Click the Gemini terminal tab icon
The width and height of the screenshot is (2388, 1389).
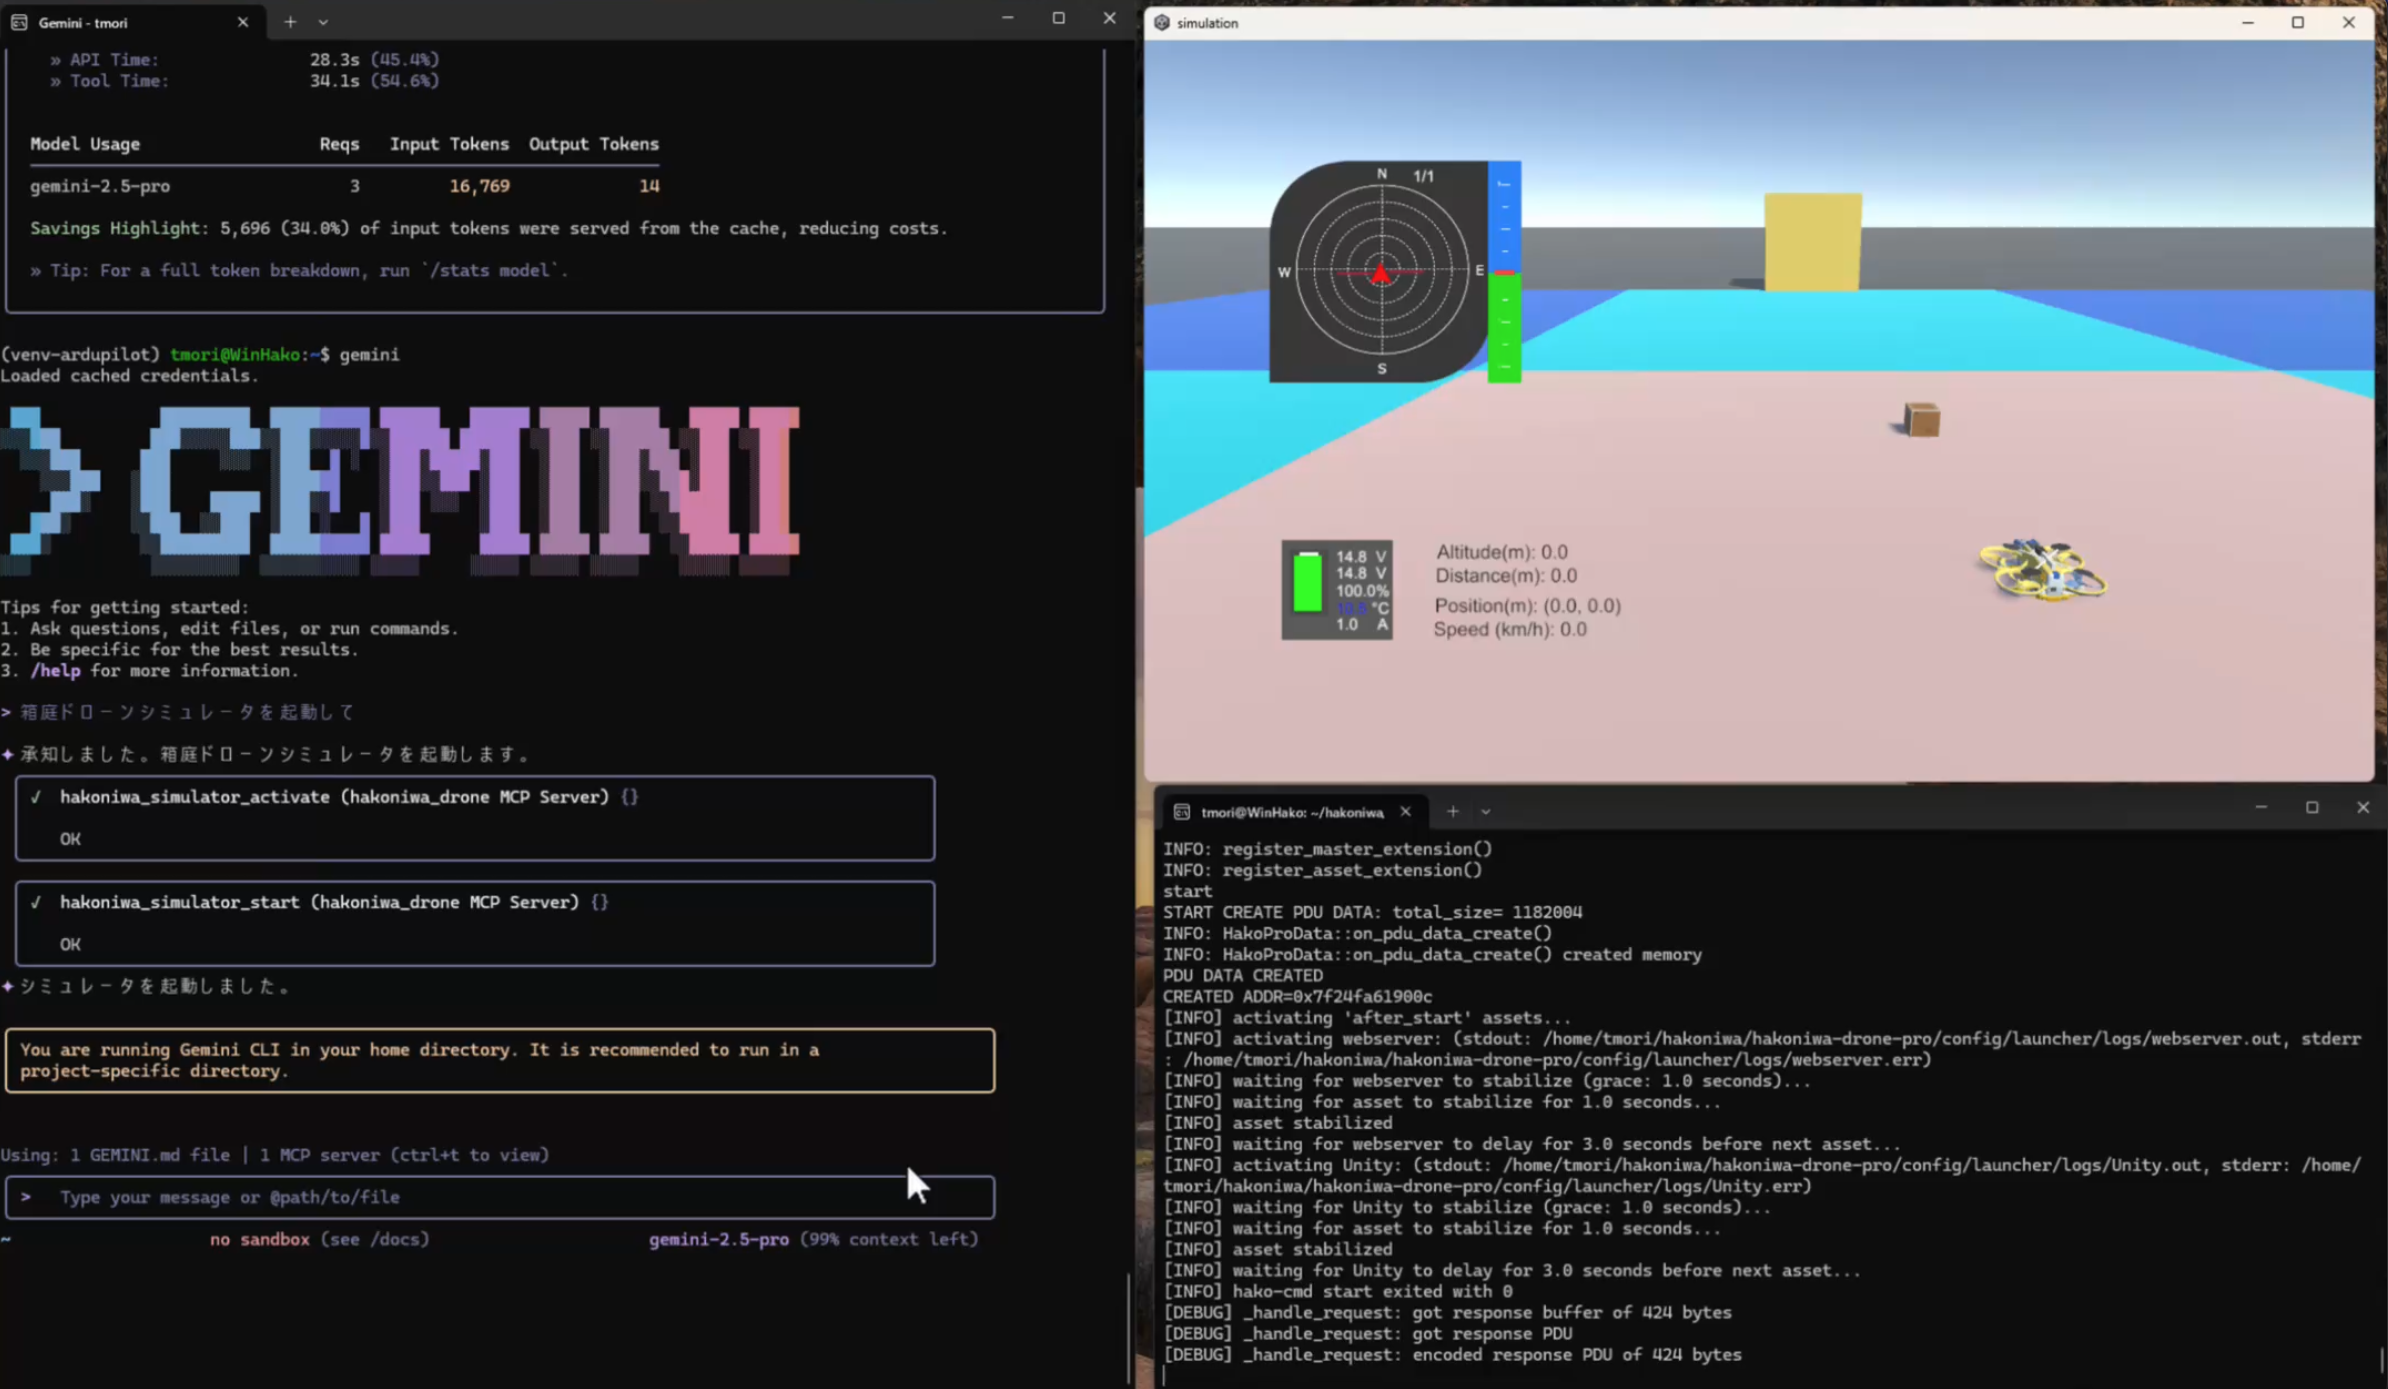click(19, 22)
